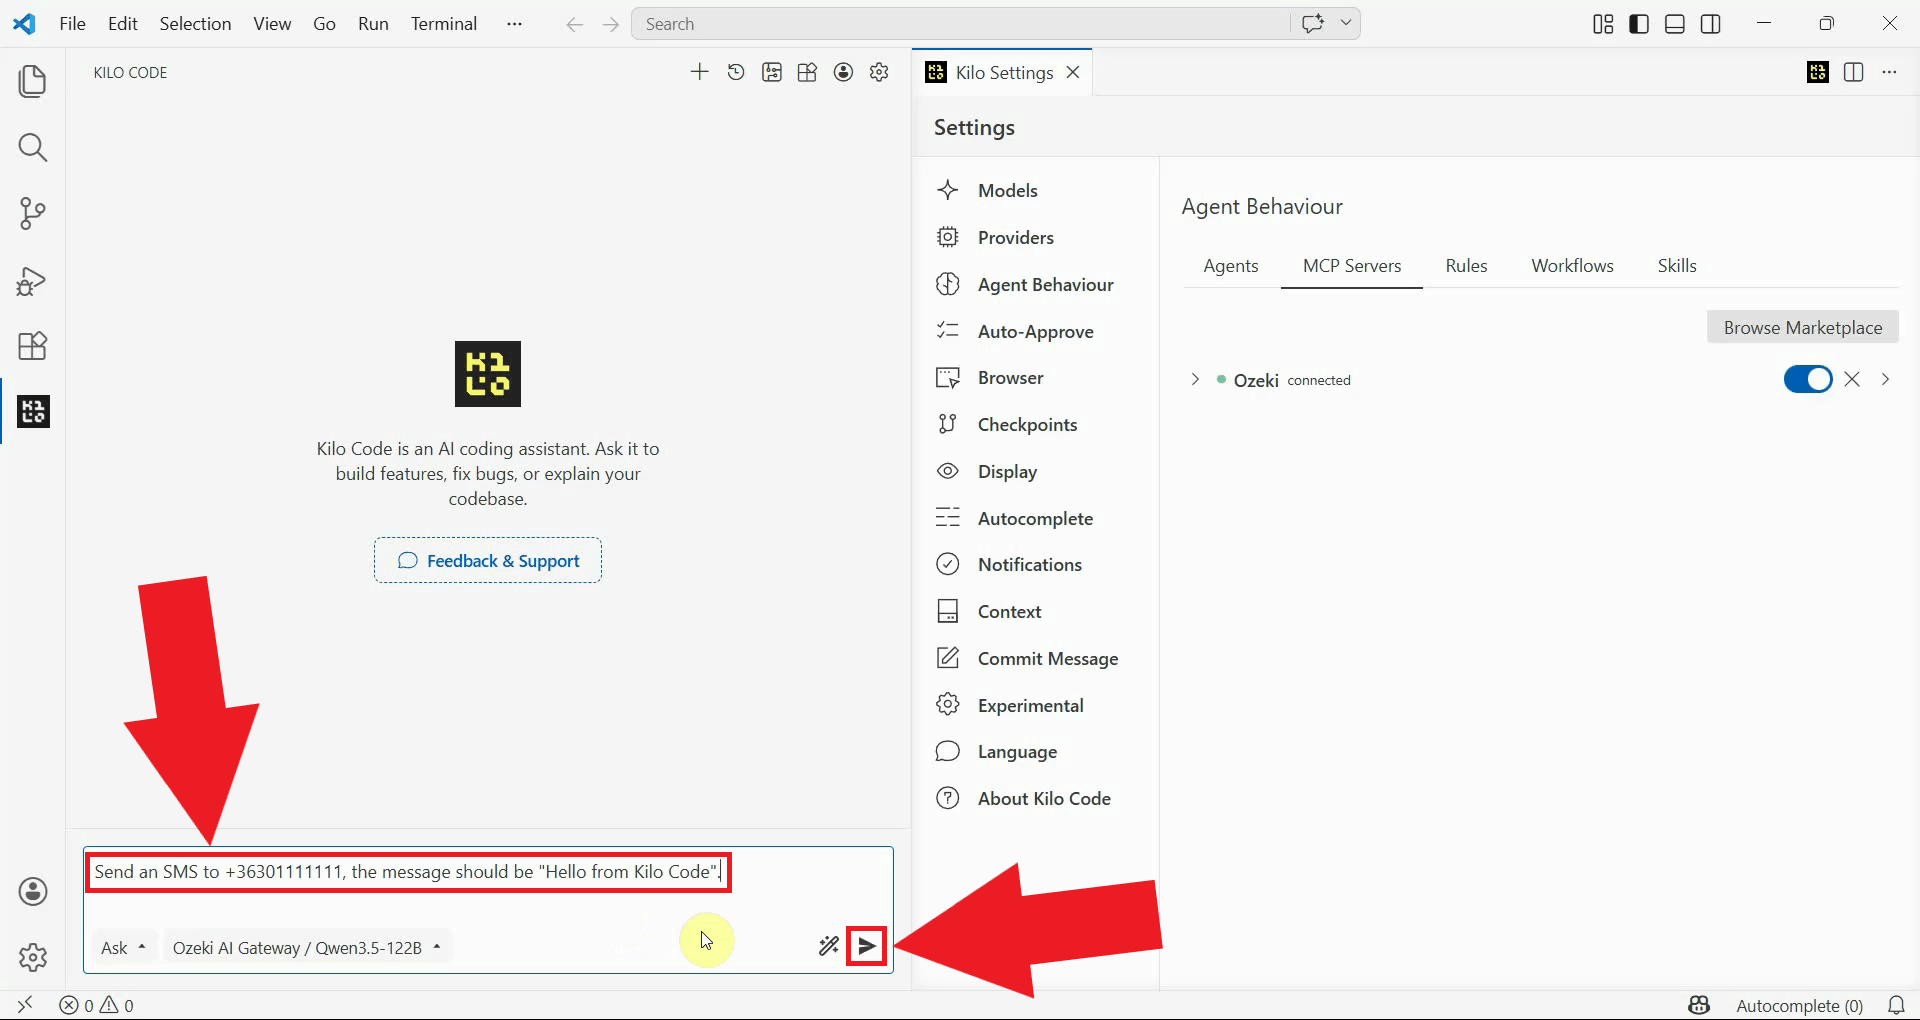Screen dimensions: 1920x1020
Task: Open the settings gear in Kilo Code header
Action: coord(880,72)
